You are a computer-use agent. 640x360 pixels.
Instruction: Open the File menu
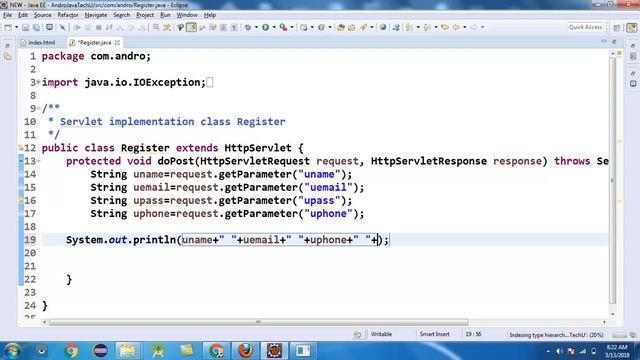point(7,15)
